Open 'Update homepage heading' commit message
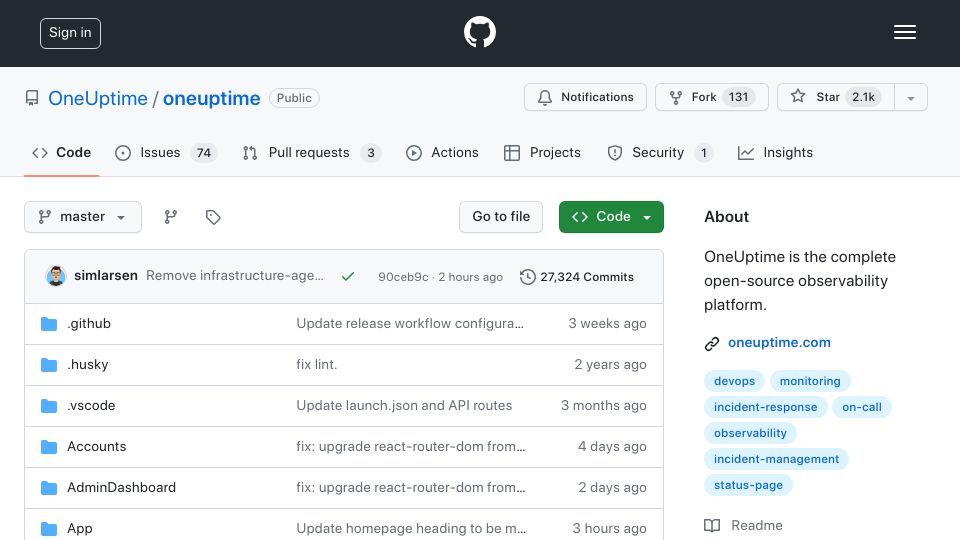Viewport: 960px width, 540px height. [411, 528]
